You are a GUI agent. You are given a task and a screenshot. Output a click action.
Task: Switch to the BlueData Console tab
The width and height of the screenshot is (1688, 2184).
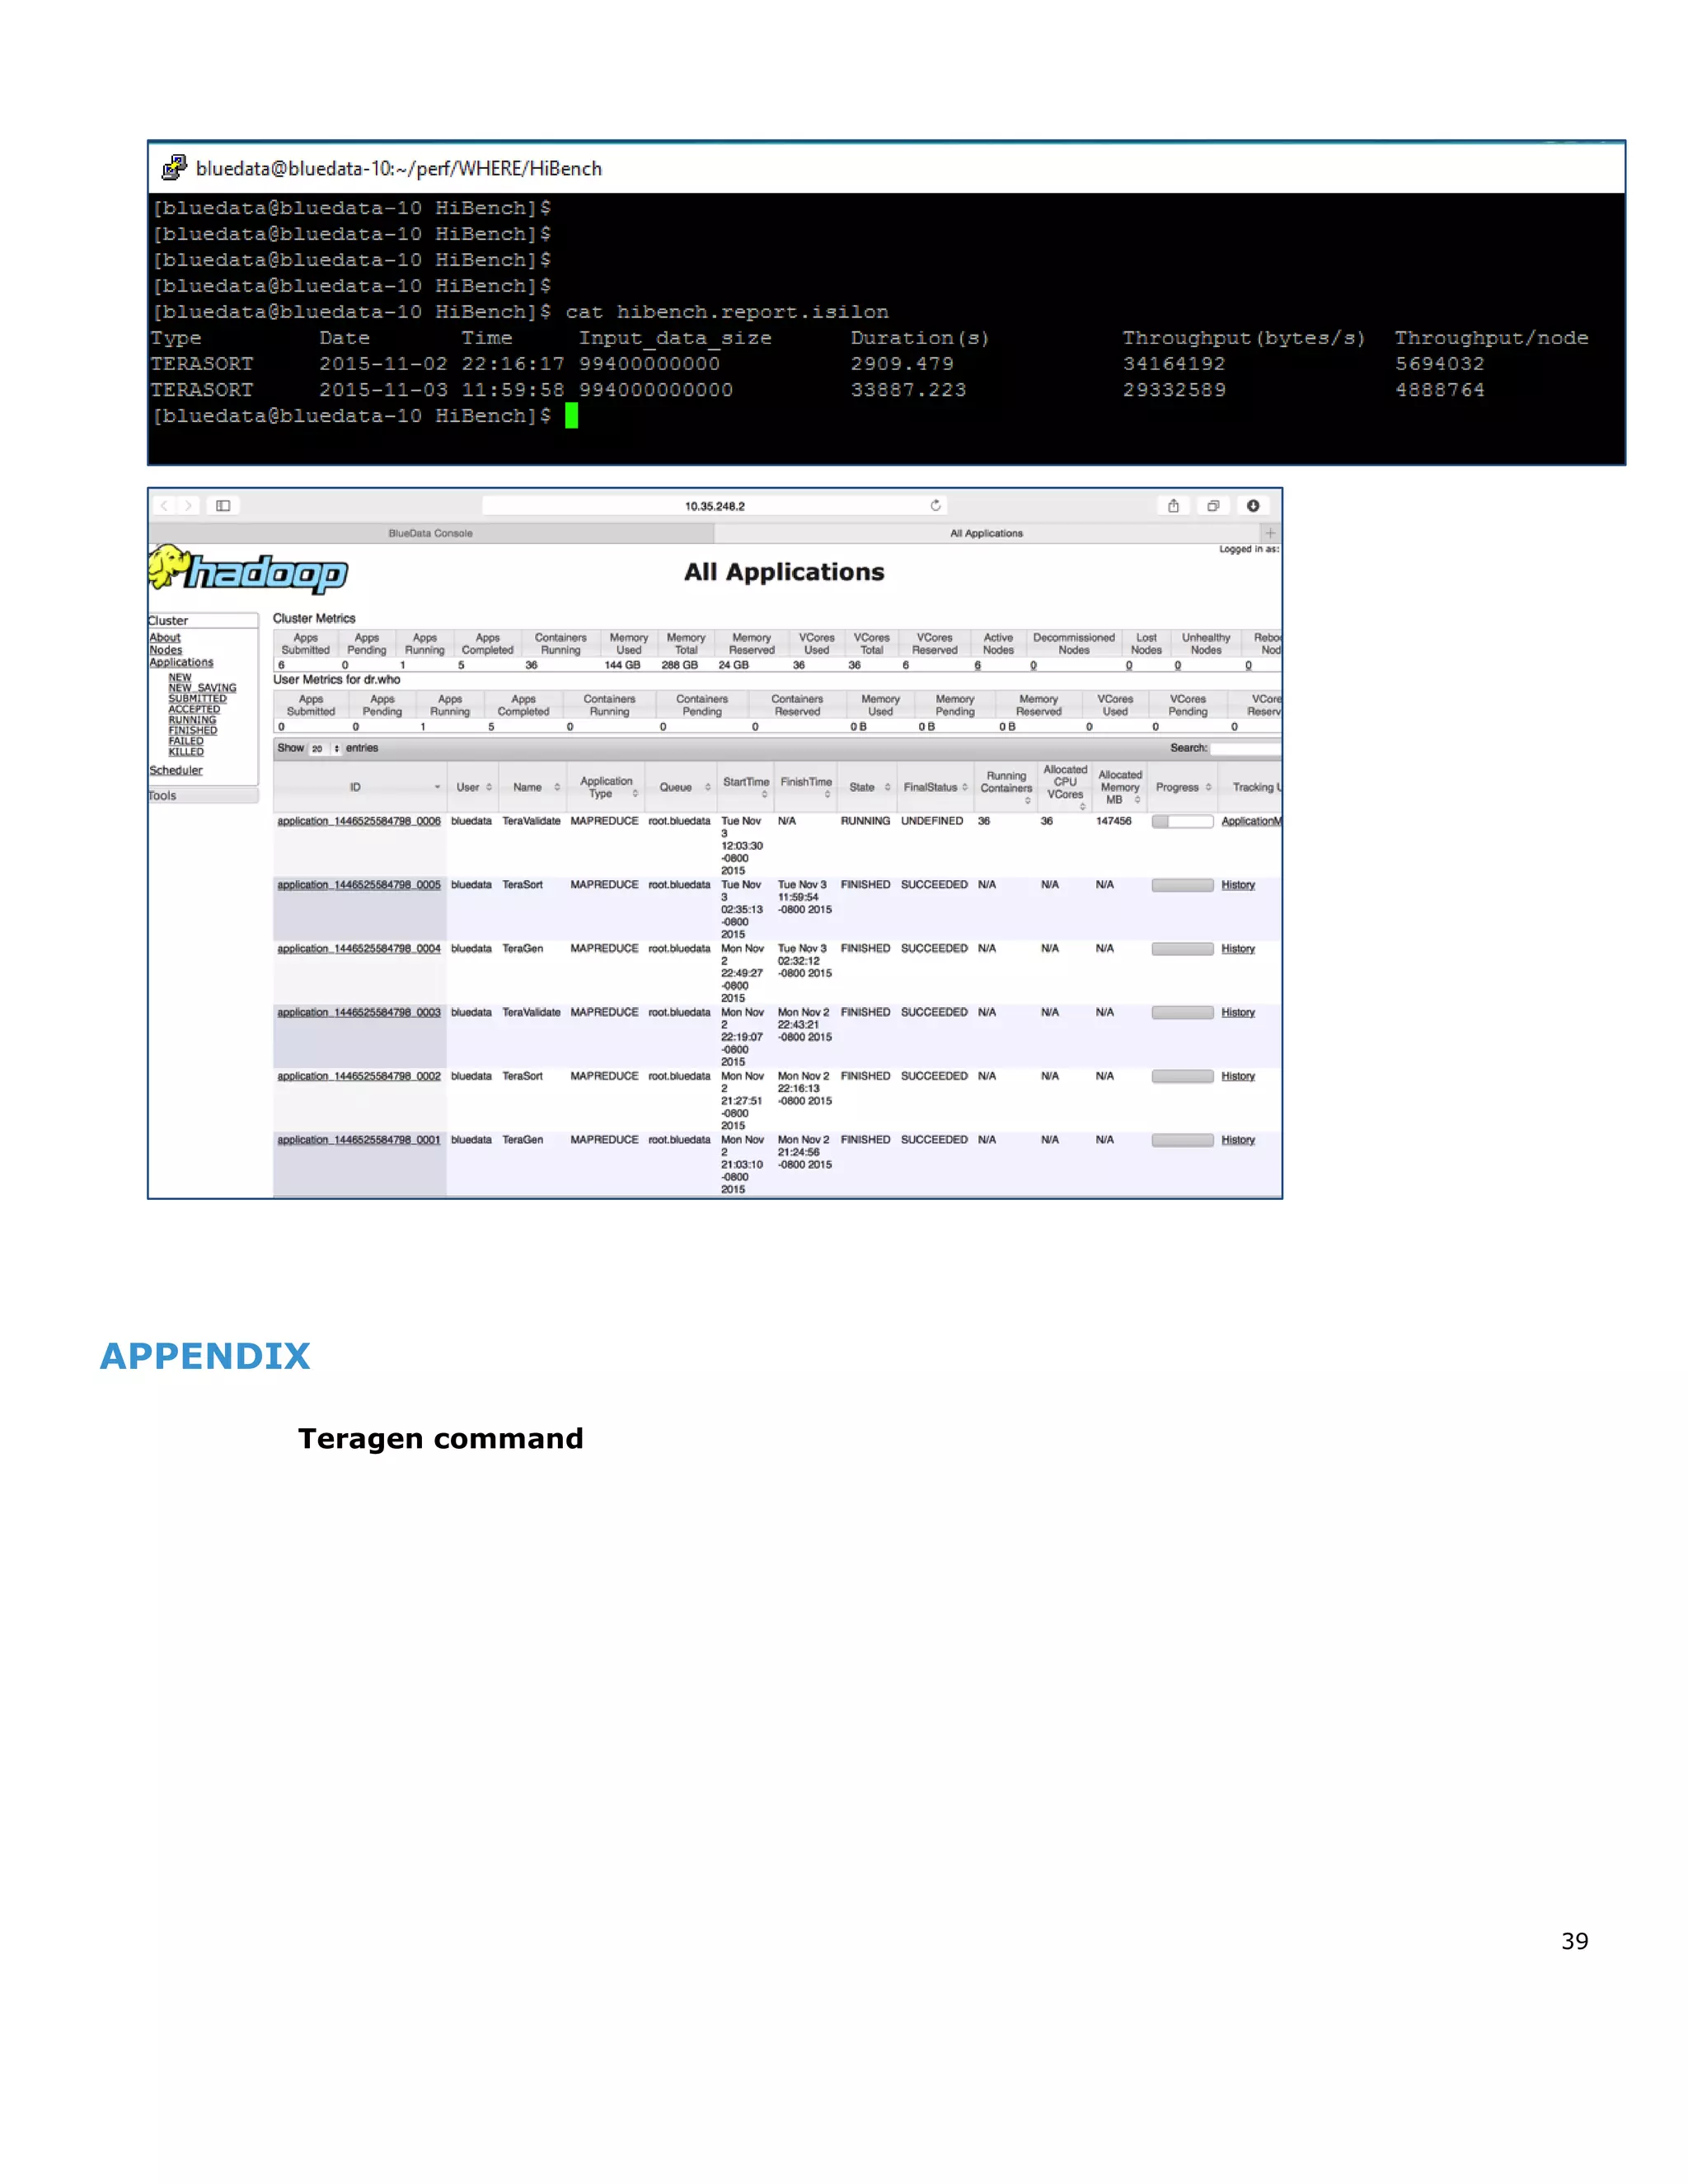tap(431, 533)
